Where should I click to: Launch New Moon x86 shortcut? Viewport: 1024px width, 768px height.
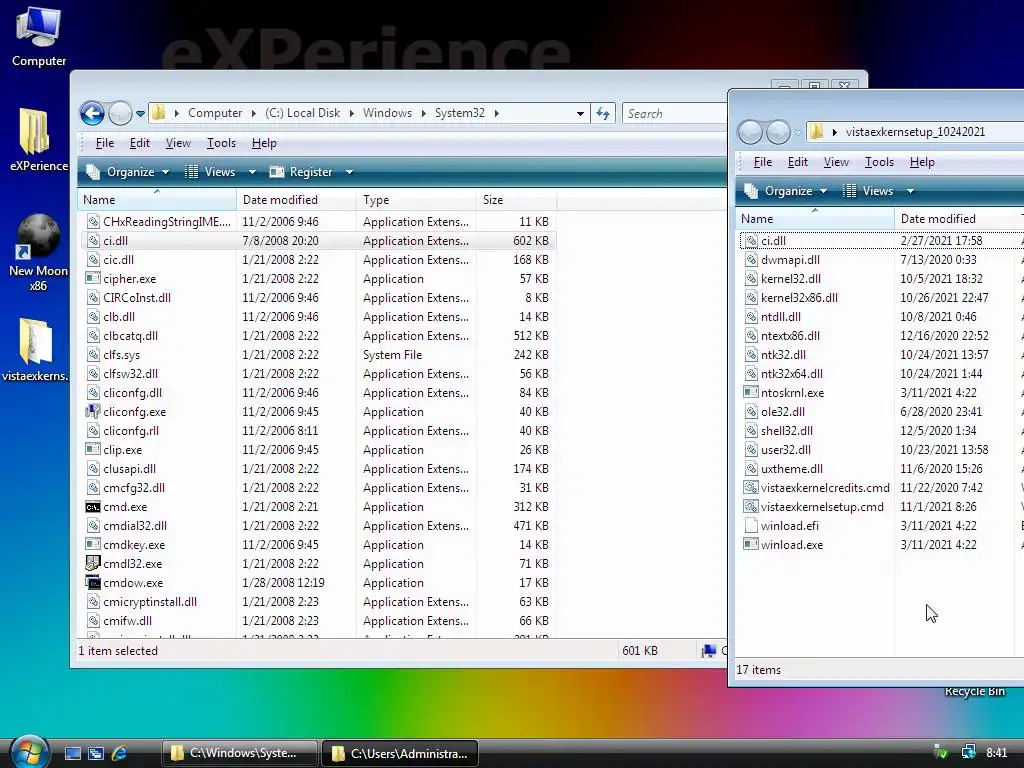[x=39, y=252]
